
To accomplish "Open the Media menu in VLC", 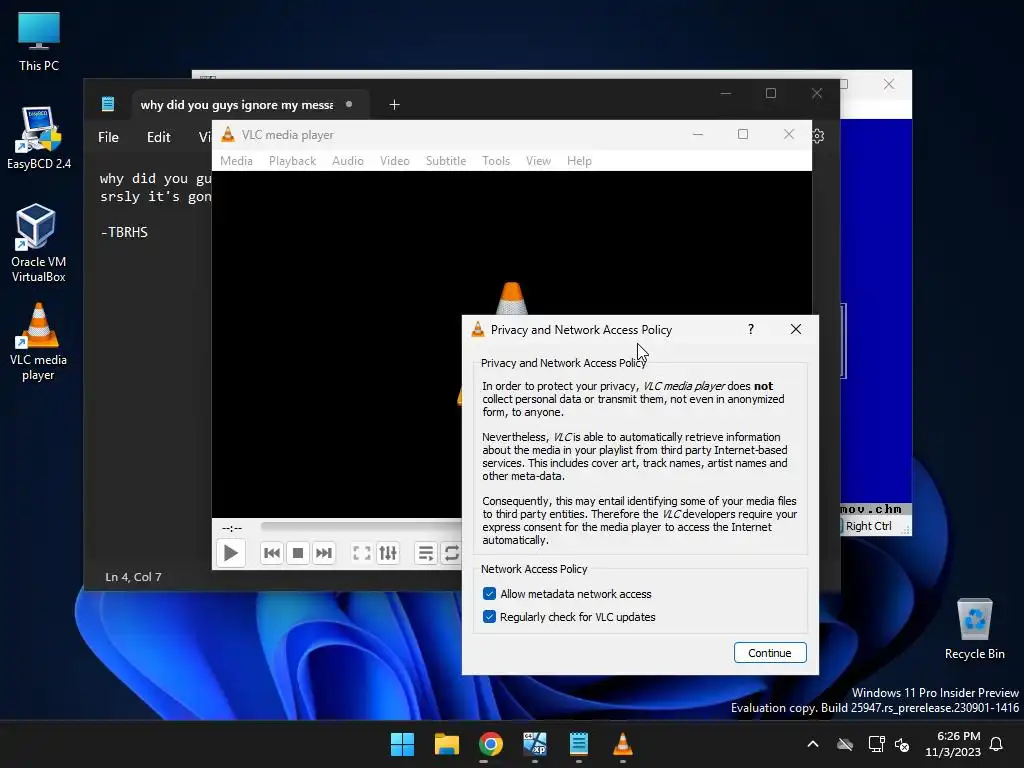I will tap(236, 161).
